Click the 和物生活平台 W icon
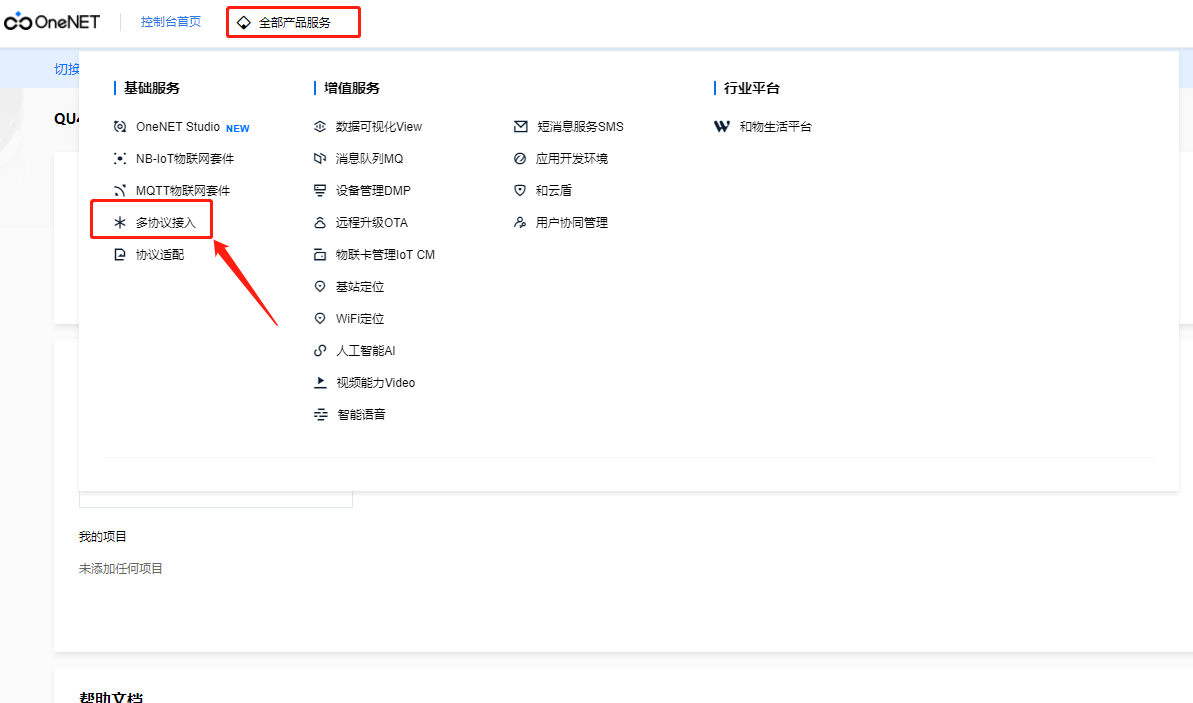1193x703 pixels. click(x=722, y=126)
